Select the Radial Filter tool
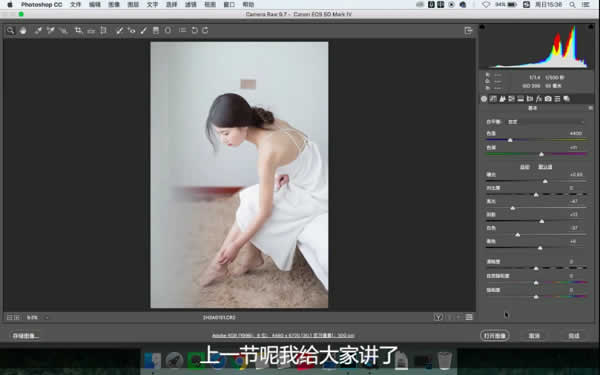 [x=168, y=30]
